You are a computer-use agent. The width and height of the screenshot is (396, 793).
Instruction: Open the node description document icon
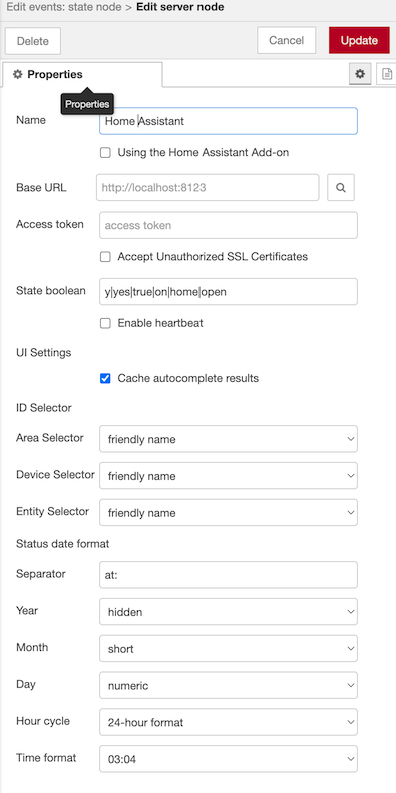(387, 74)
